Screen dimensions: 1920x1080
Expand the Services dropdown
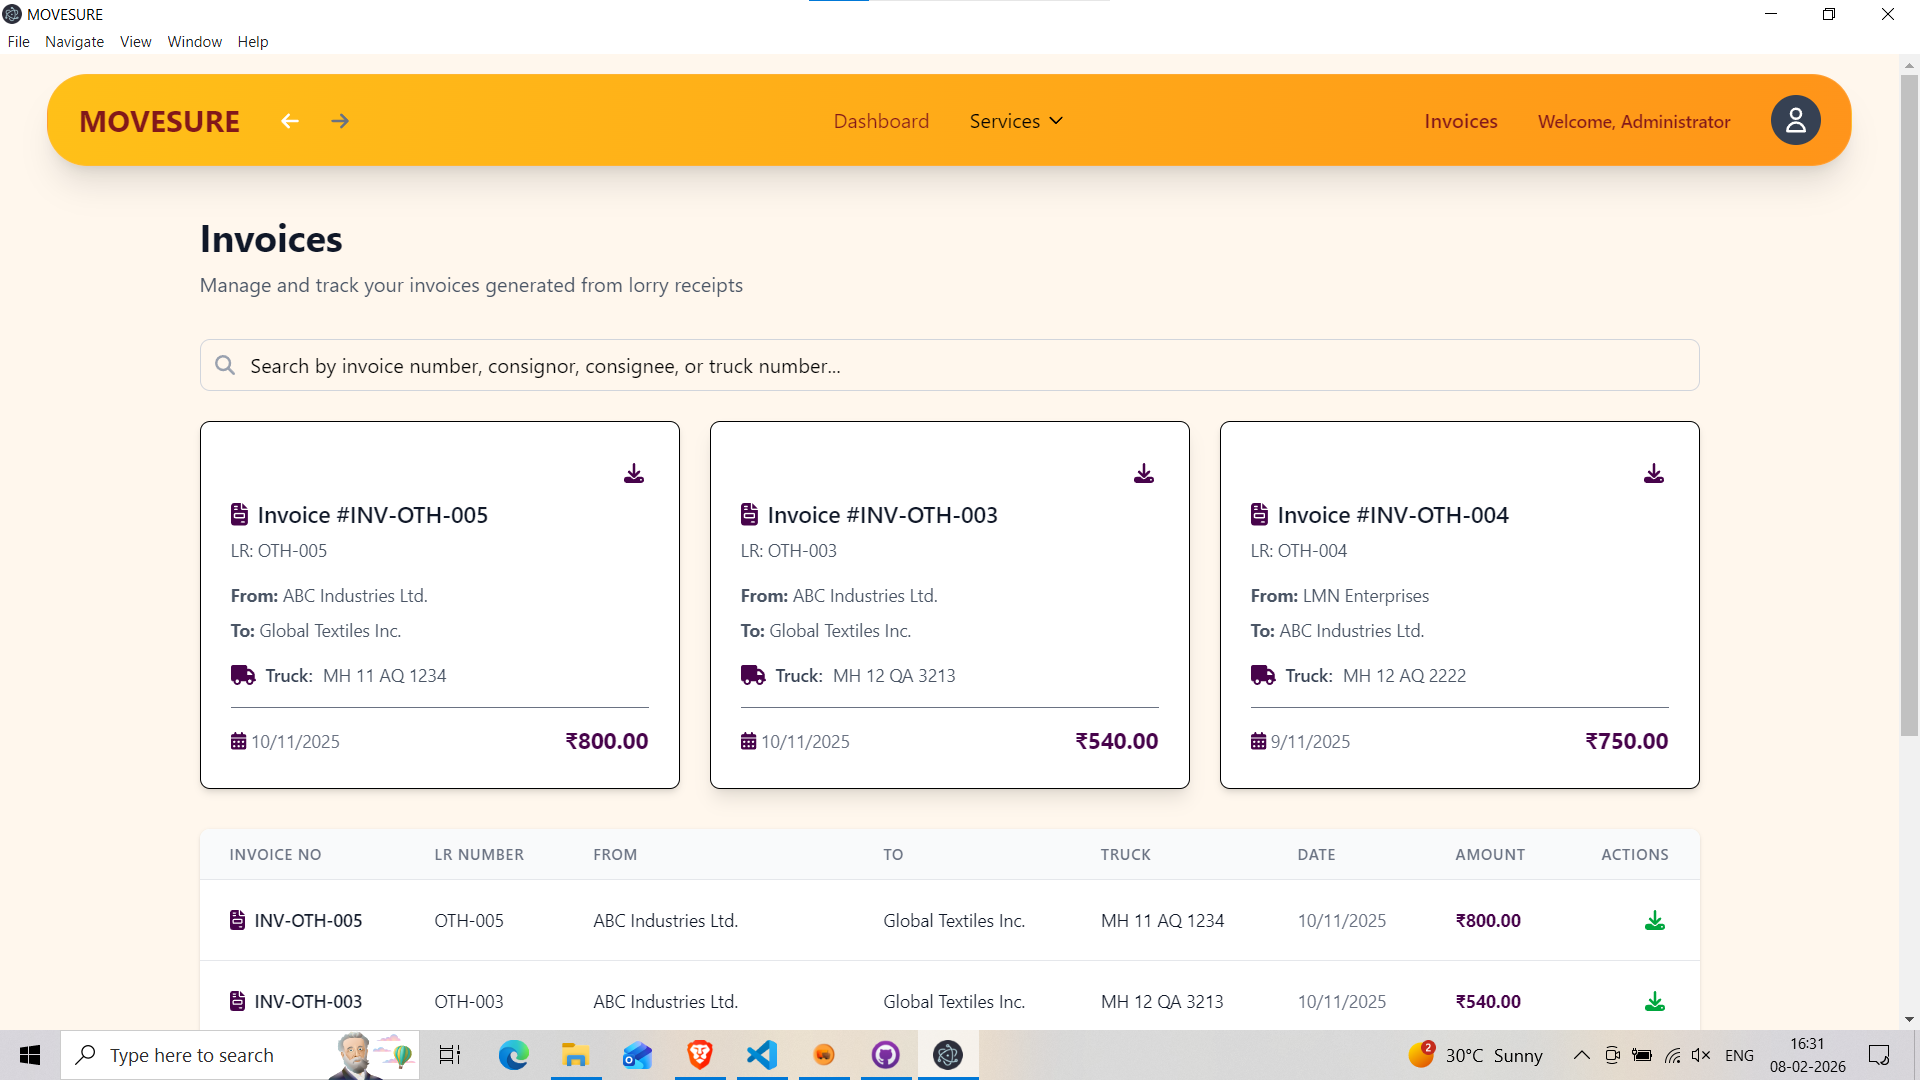[1015, 120]
